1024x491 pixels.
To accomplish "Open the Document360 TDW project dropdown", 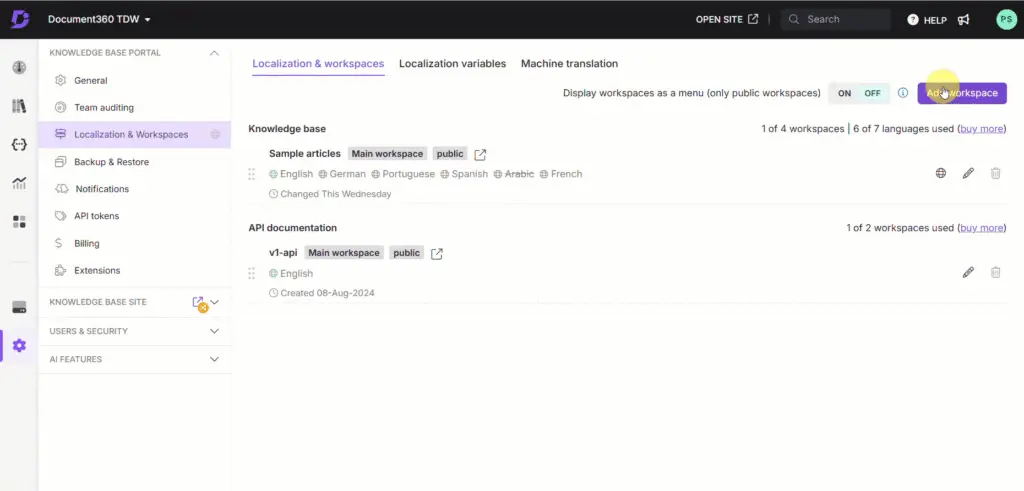I will 99,19.
